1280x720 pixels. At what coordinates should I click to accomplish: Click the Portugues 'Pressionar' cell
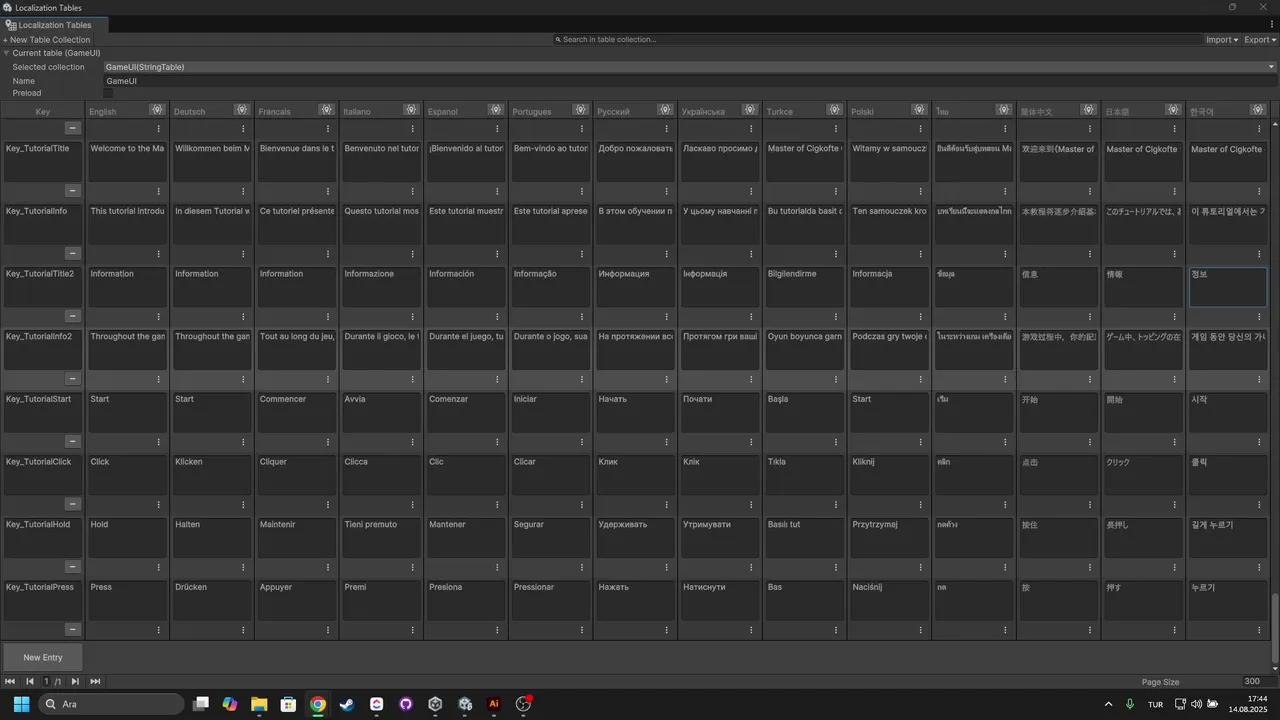click(x=550, y=600)
